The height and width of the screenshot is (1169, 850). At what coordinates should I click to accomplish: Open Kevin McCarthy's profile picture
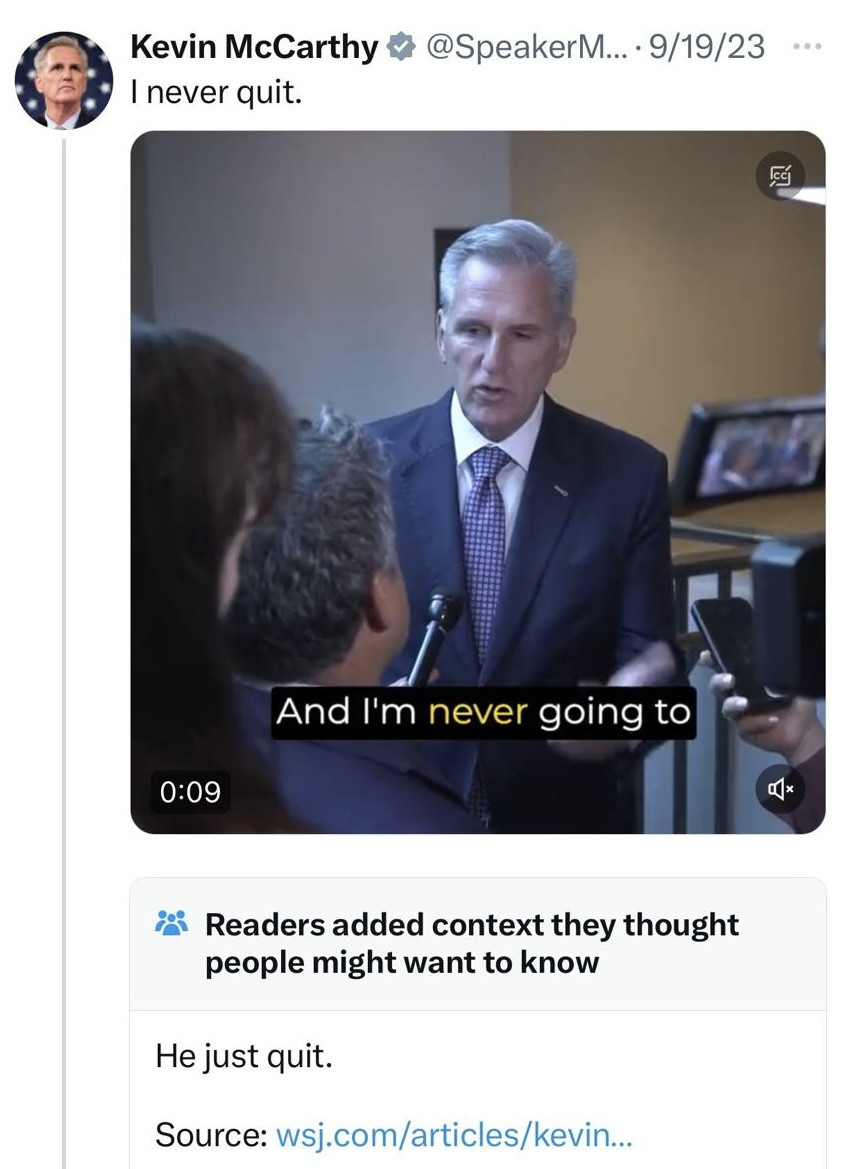coord(63,81)
